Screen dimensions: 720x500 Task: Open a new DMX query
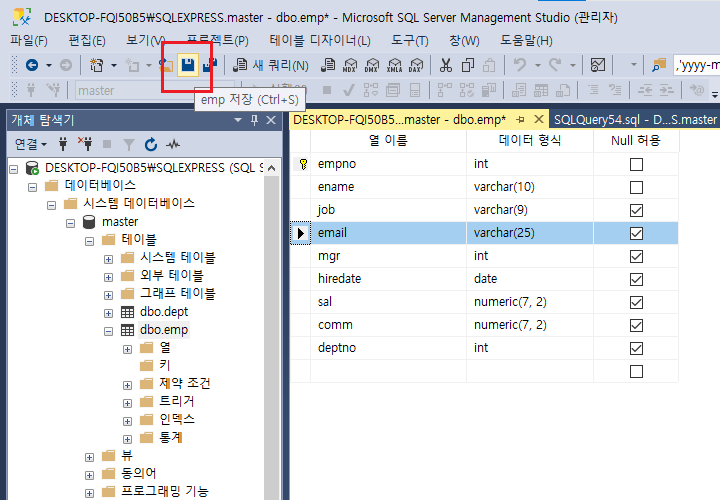372,65
